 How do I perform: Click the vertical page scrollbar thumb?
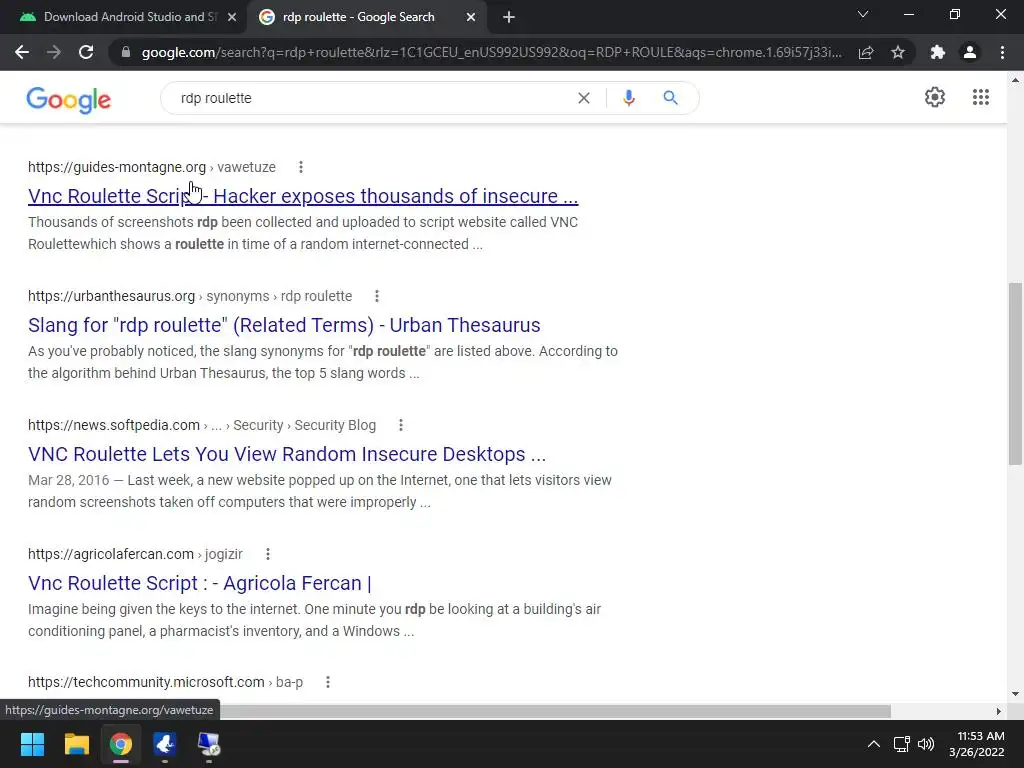[1015, 374]
